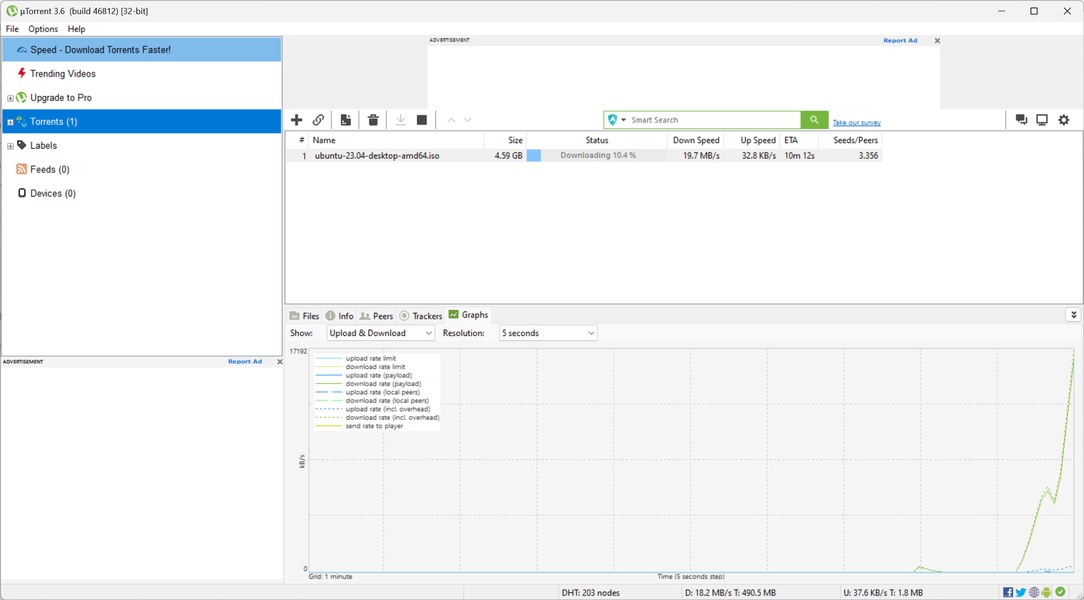The width and height of the screenshot is (1084, 600).
Task: Click the Downloading 10.4% progress bar
Action: point(597,156)
